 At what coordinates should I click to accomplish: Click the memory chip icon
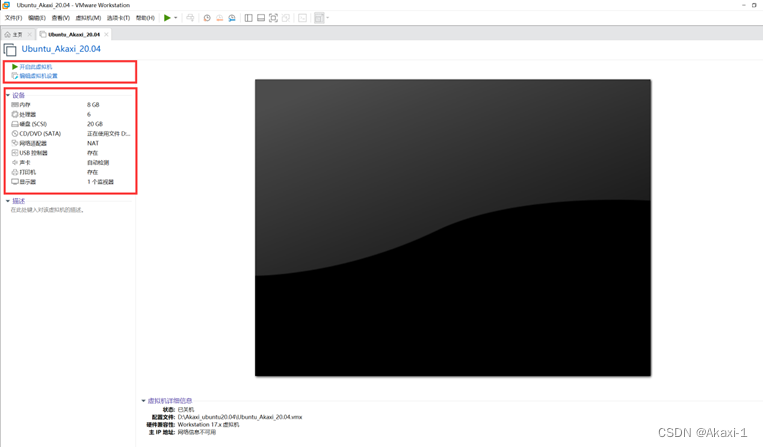[15, 105]
